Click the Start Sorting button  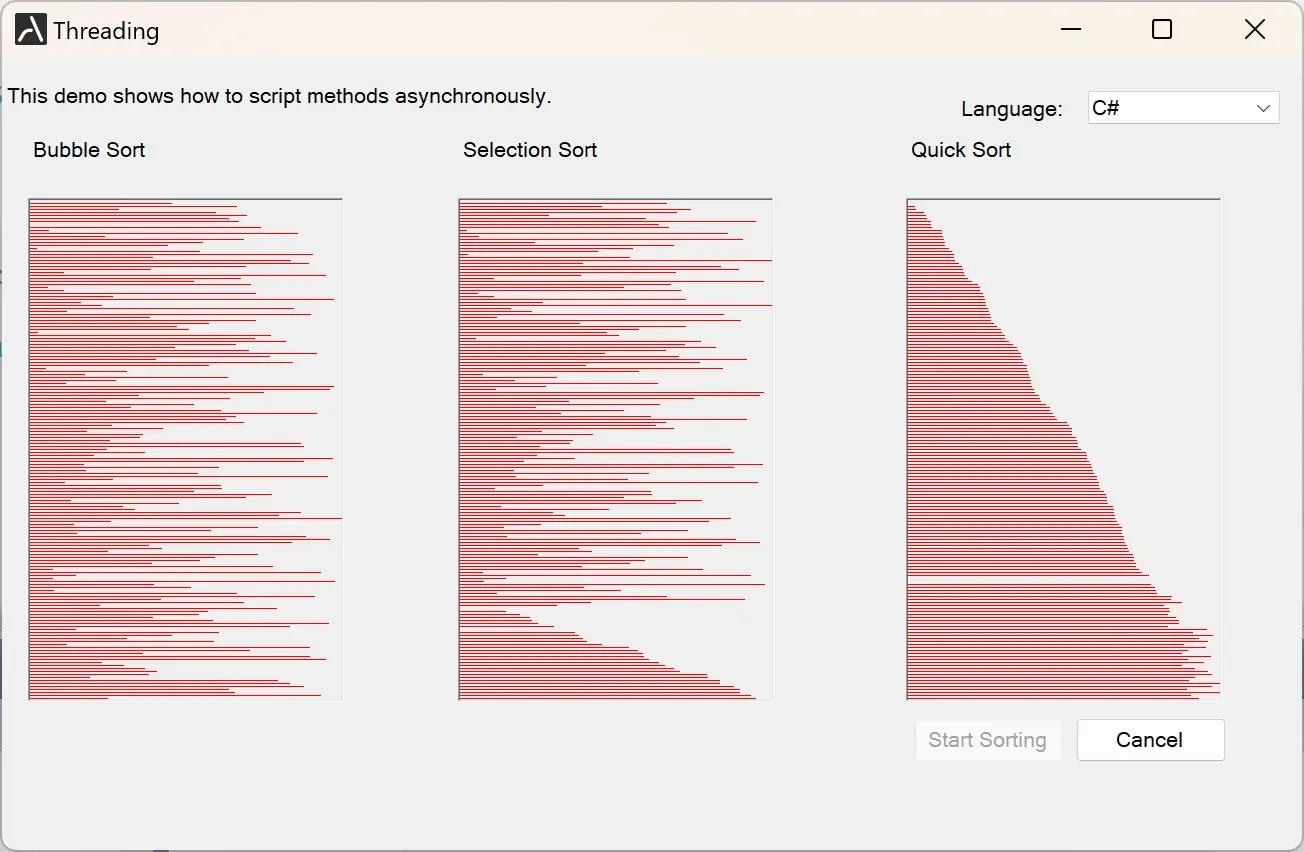[987, 740]
